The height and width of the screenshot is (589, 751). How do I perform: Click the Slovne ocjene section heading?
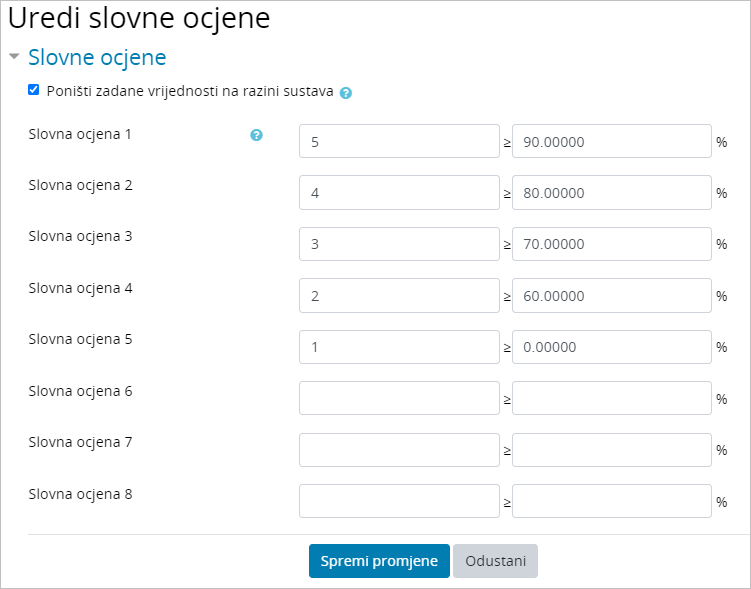point(97,57)
